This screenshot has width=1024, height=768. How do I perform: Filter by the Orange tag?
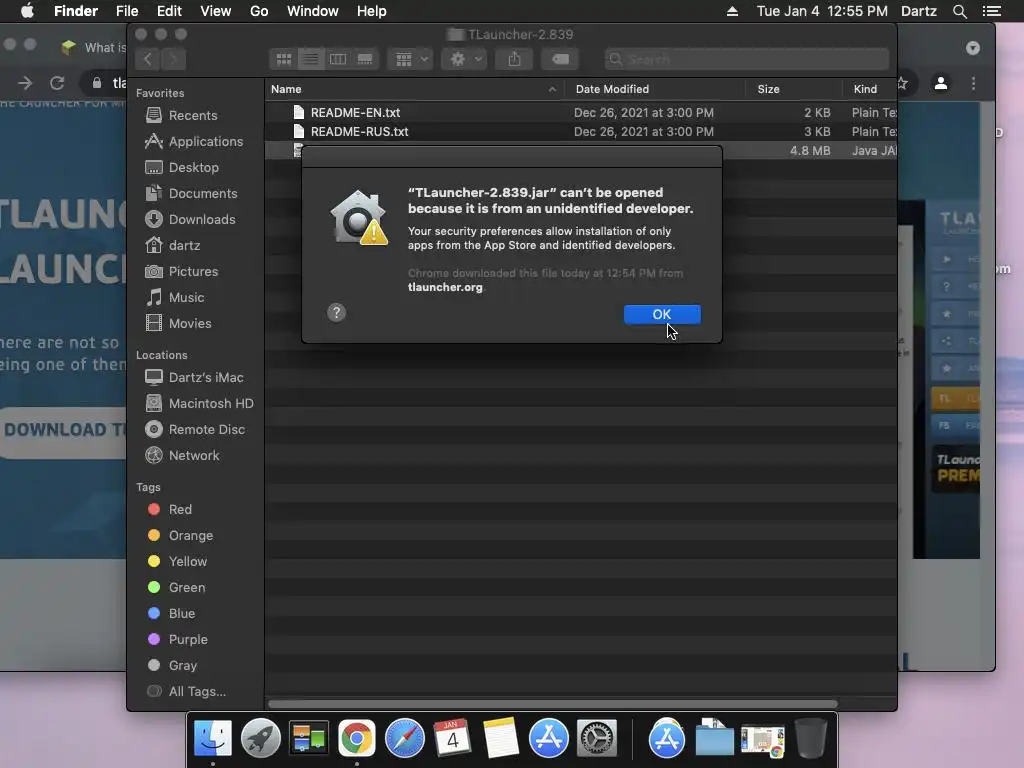(x=190, y=536)
